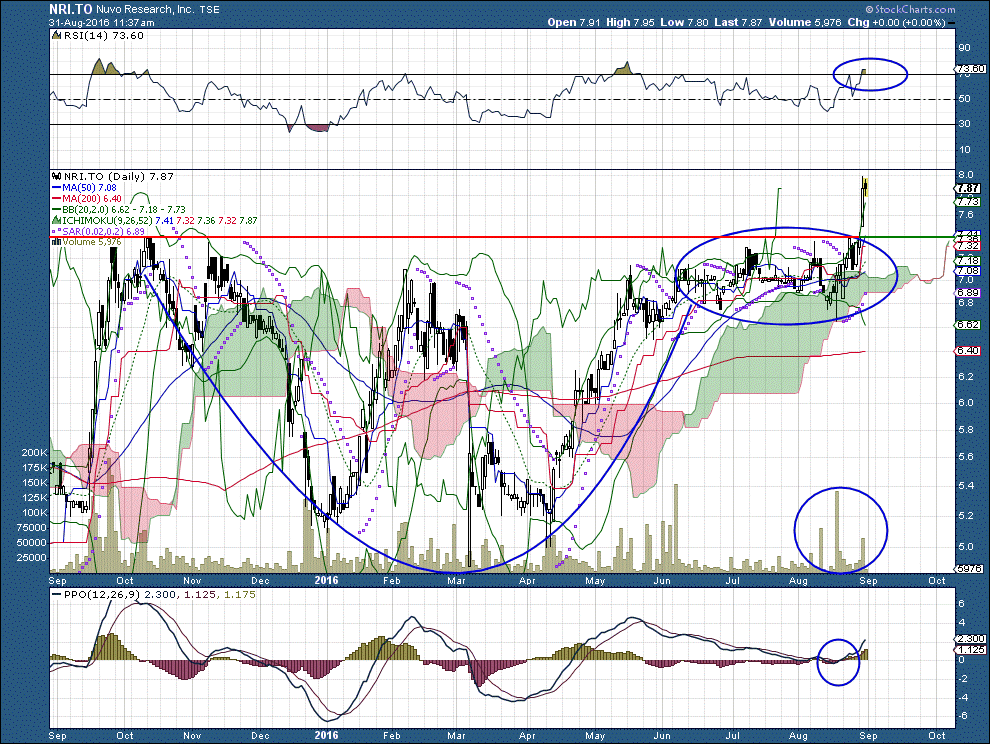Click the High 7.95 value
This screenshot has height=744, width=990.
click(630, 22)
